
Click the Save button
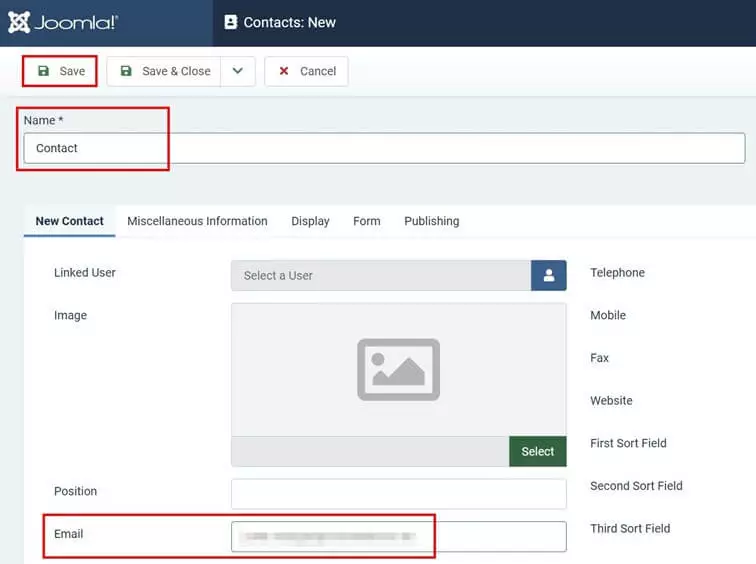coord(60,71)
